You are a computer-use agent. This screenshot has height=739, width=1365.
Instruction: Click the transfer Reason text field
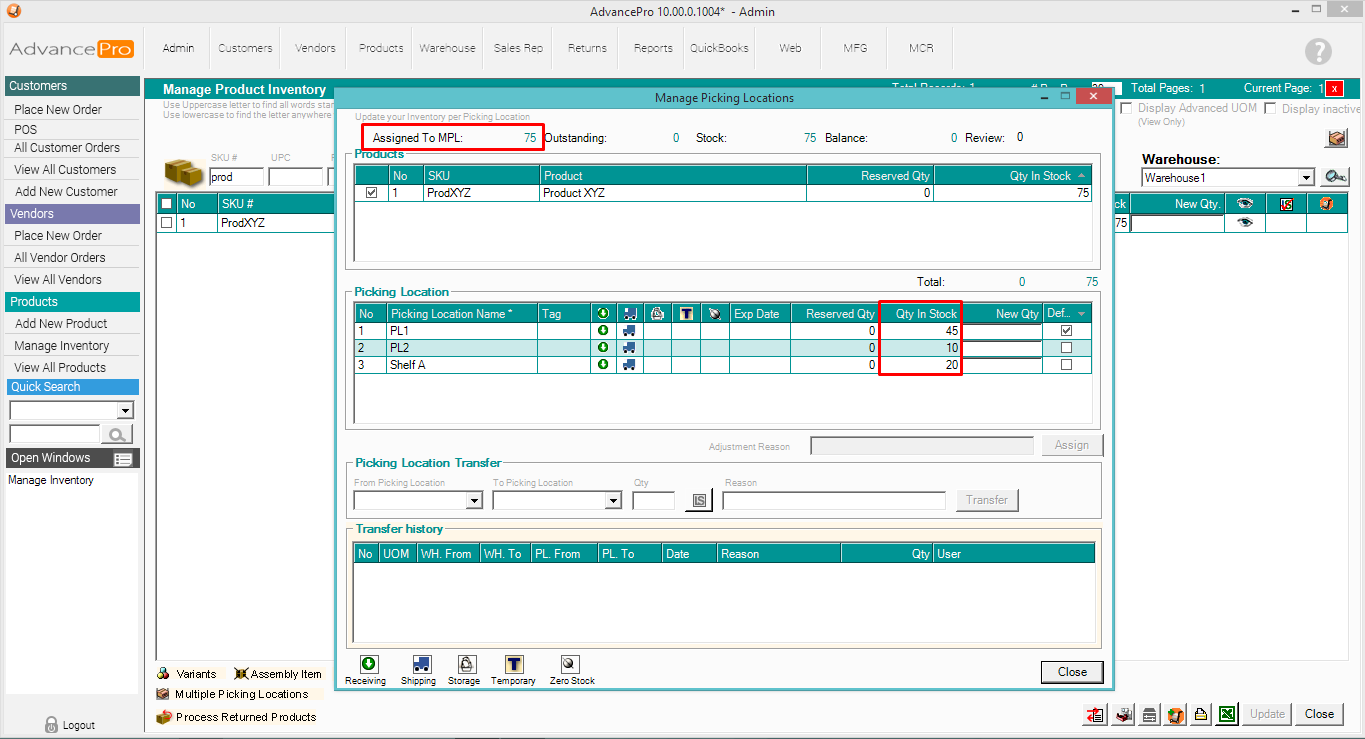833,501
